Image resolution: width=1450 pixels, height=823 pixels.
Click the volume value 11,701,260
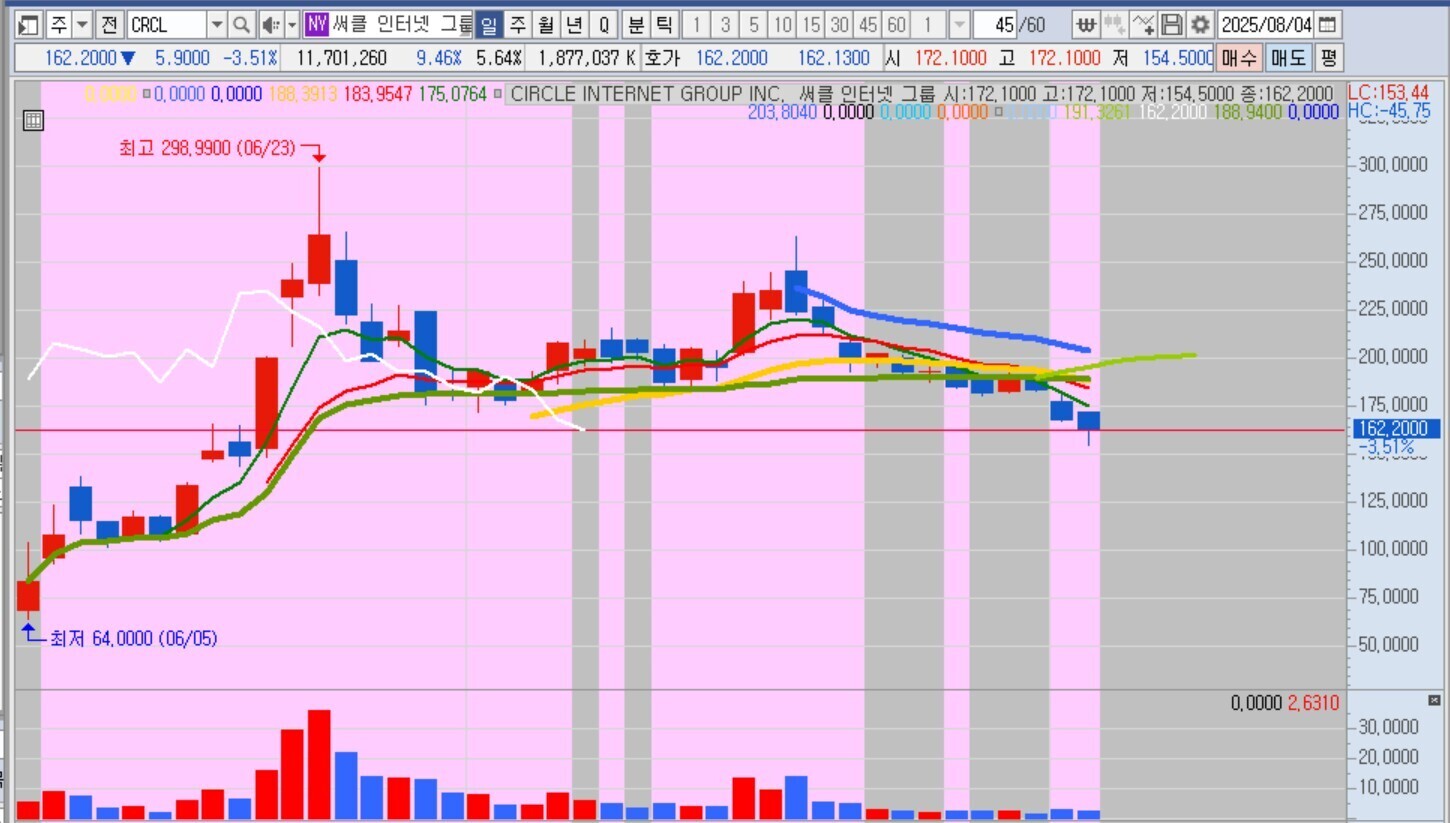(340, 58)
